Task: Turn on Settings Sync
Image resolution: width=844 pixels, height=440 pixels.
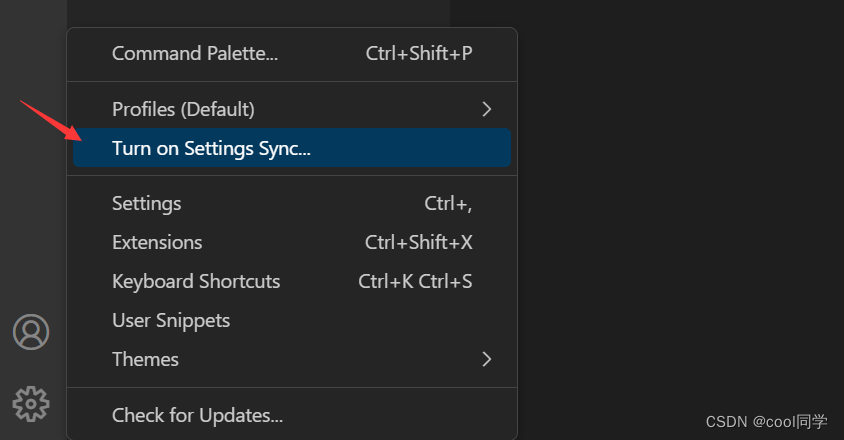Action: 212,148
